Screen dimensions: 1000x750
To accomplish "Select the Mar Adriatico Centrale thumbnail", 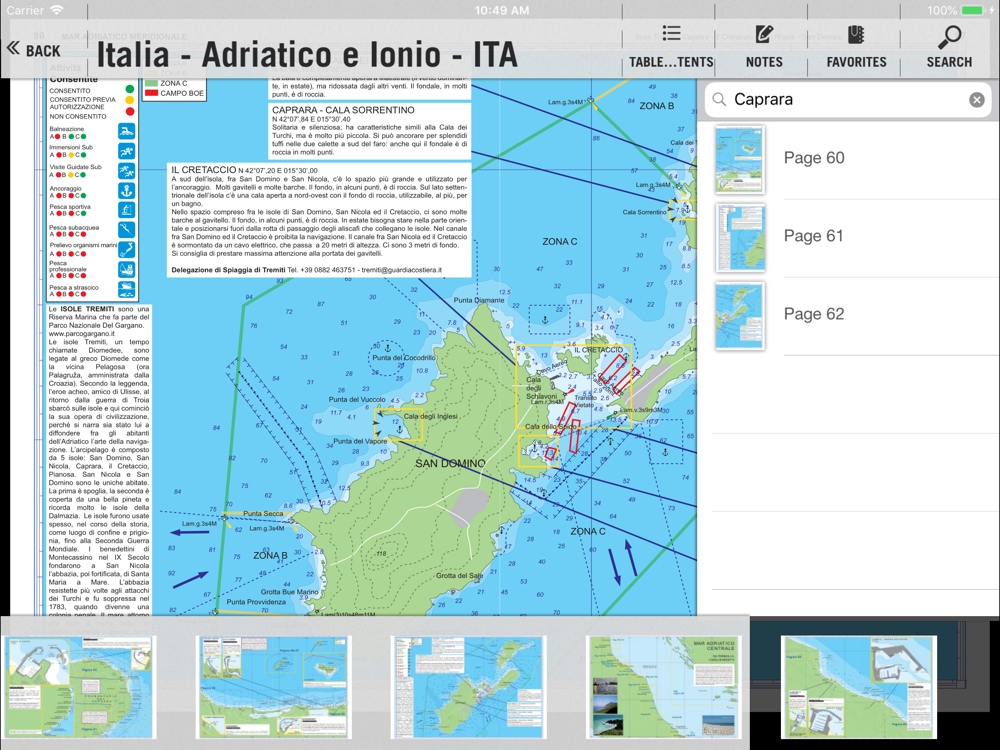I will [664, 687].
